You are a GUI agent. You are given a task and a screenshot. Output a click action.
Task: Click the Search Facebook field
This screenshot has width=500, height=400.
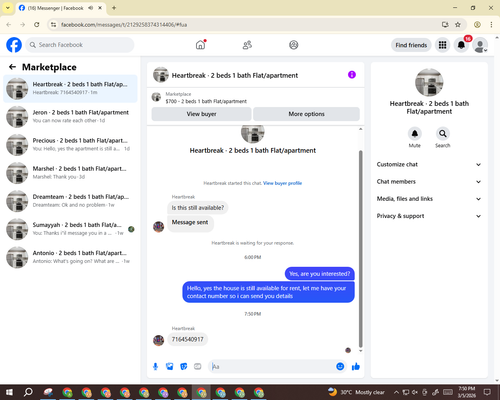pyautogui.click(x=80, y=45)
